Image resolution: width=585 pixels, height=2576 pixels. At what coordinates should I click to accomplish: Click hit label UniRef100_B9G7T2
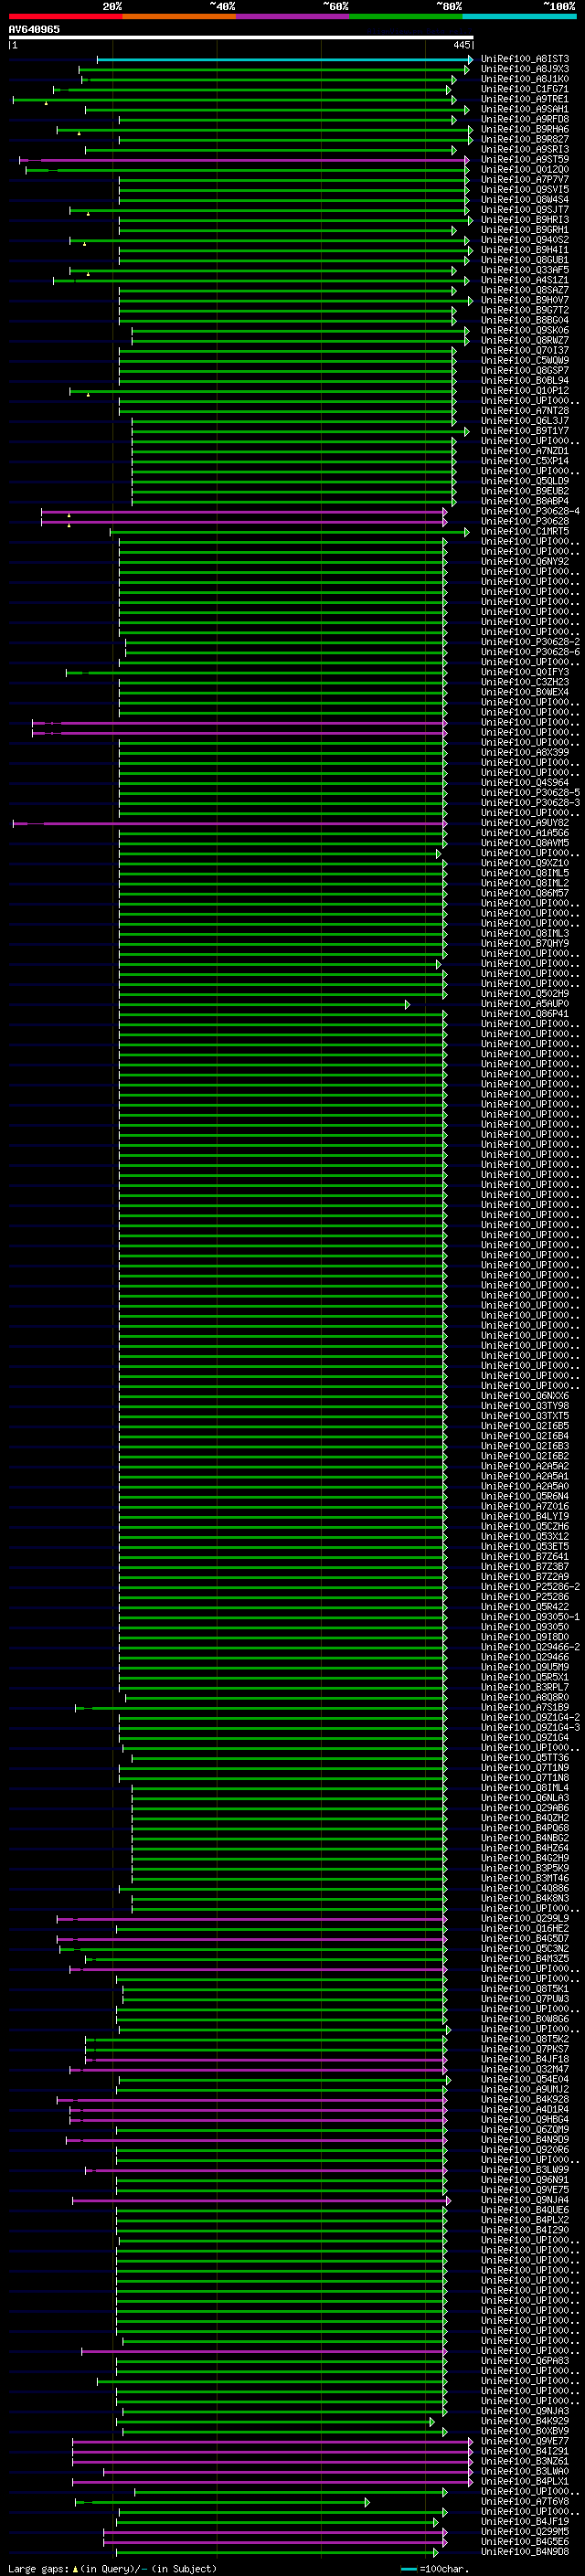[x=525, y=310]
